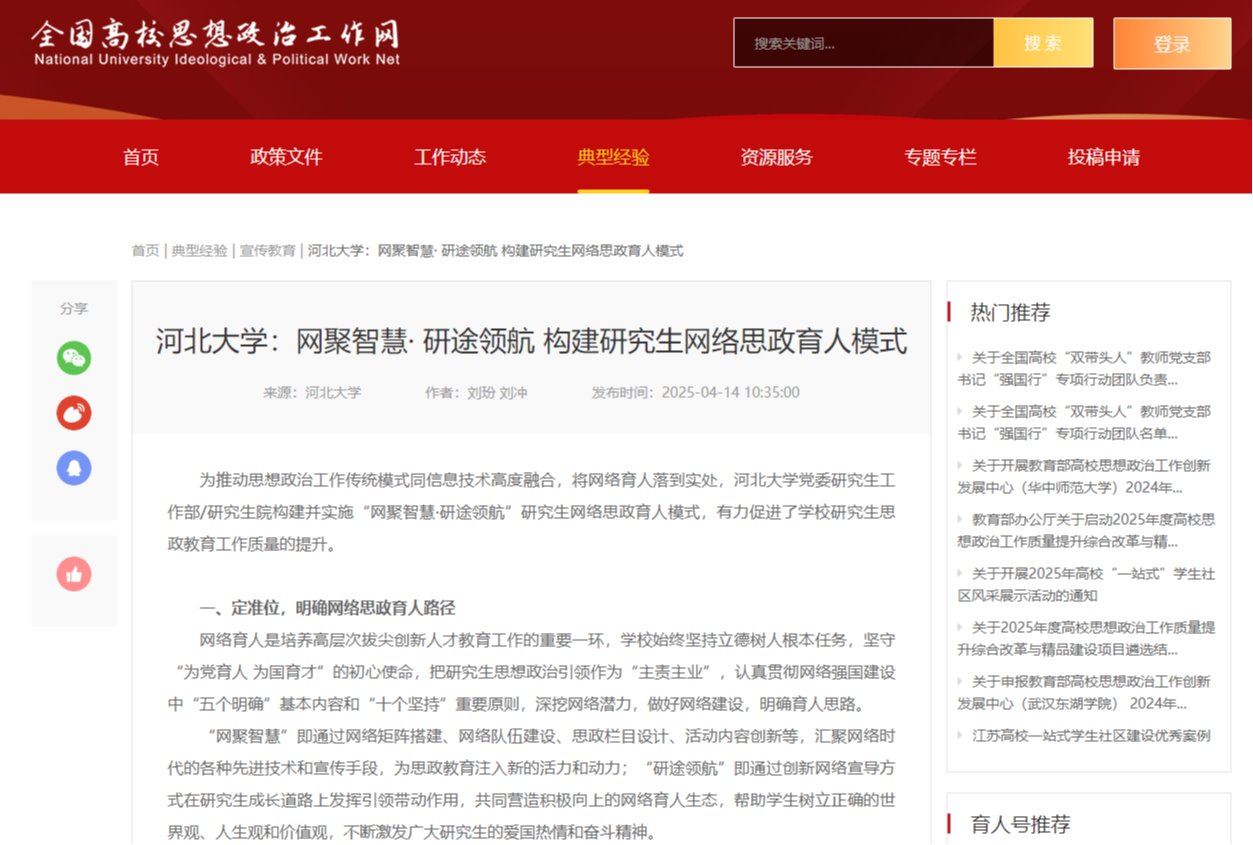The image size is (1253, 845).
Task: Click the 登录 login button
Action: [1172, 44]
